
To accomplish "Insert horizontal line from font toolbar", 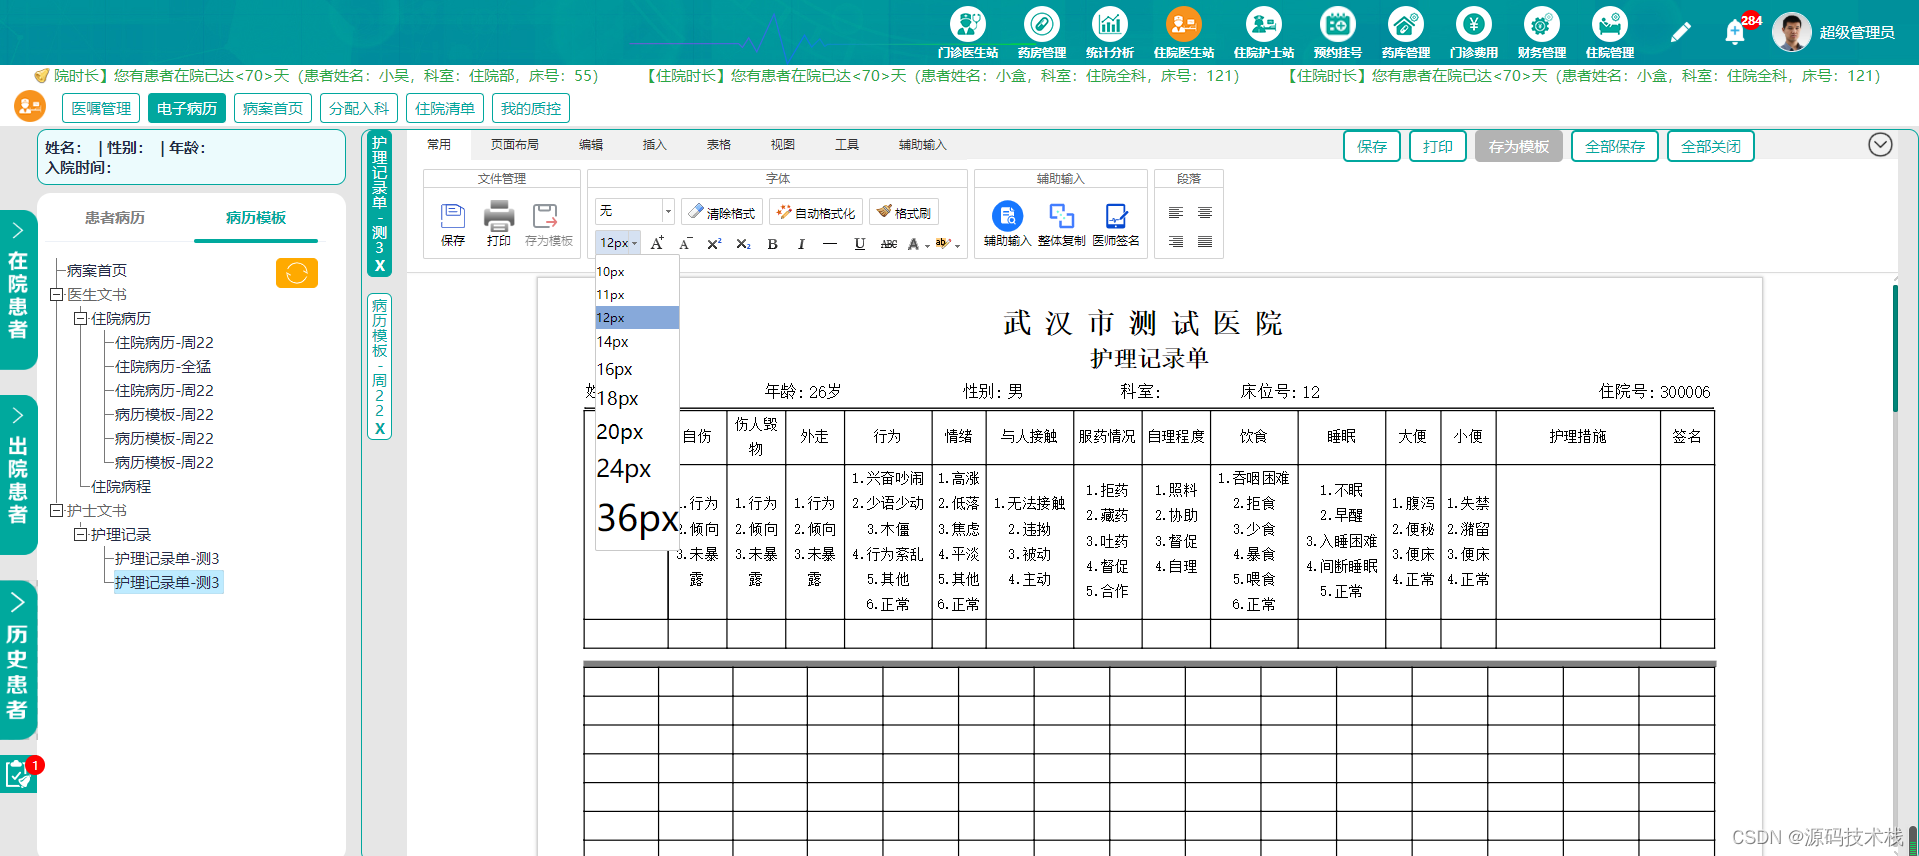I will tap(830, 243).
